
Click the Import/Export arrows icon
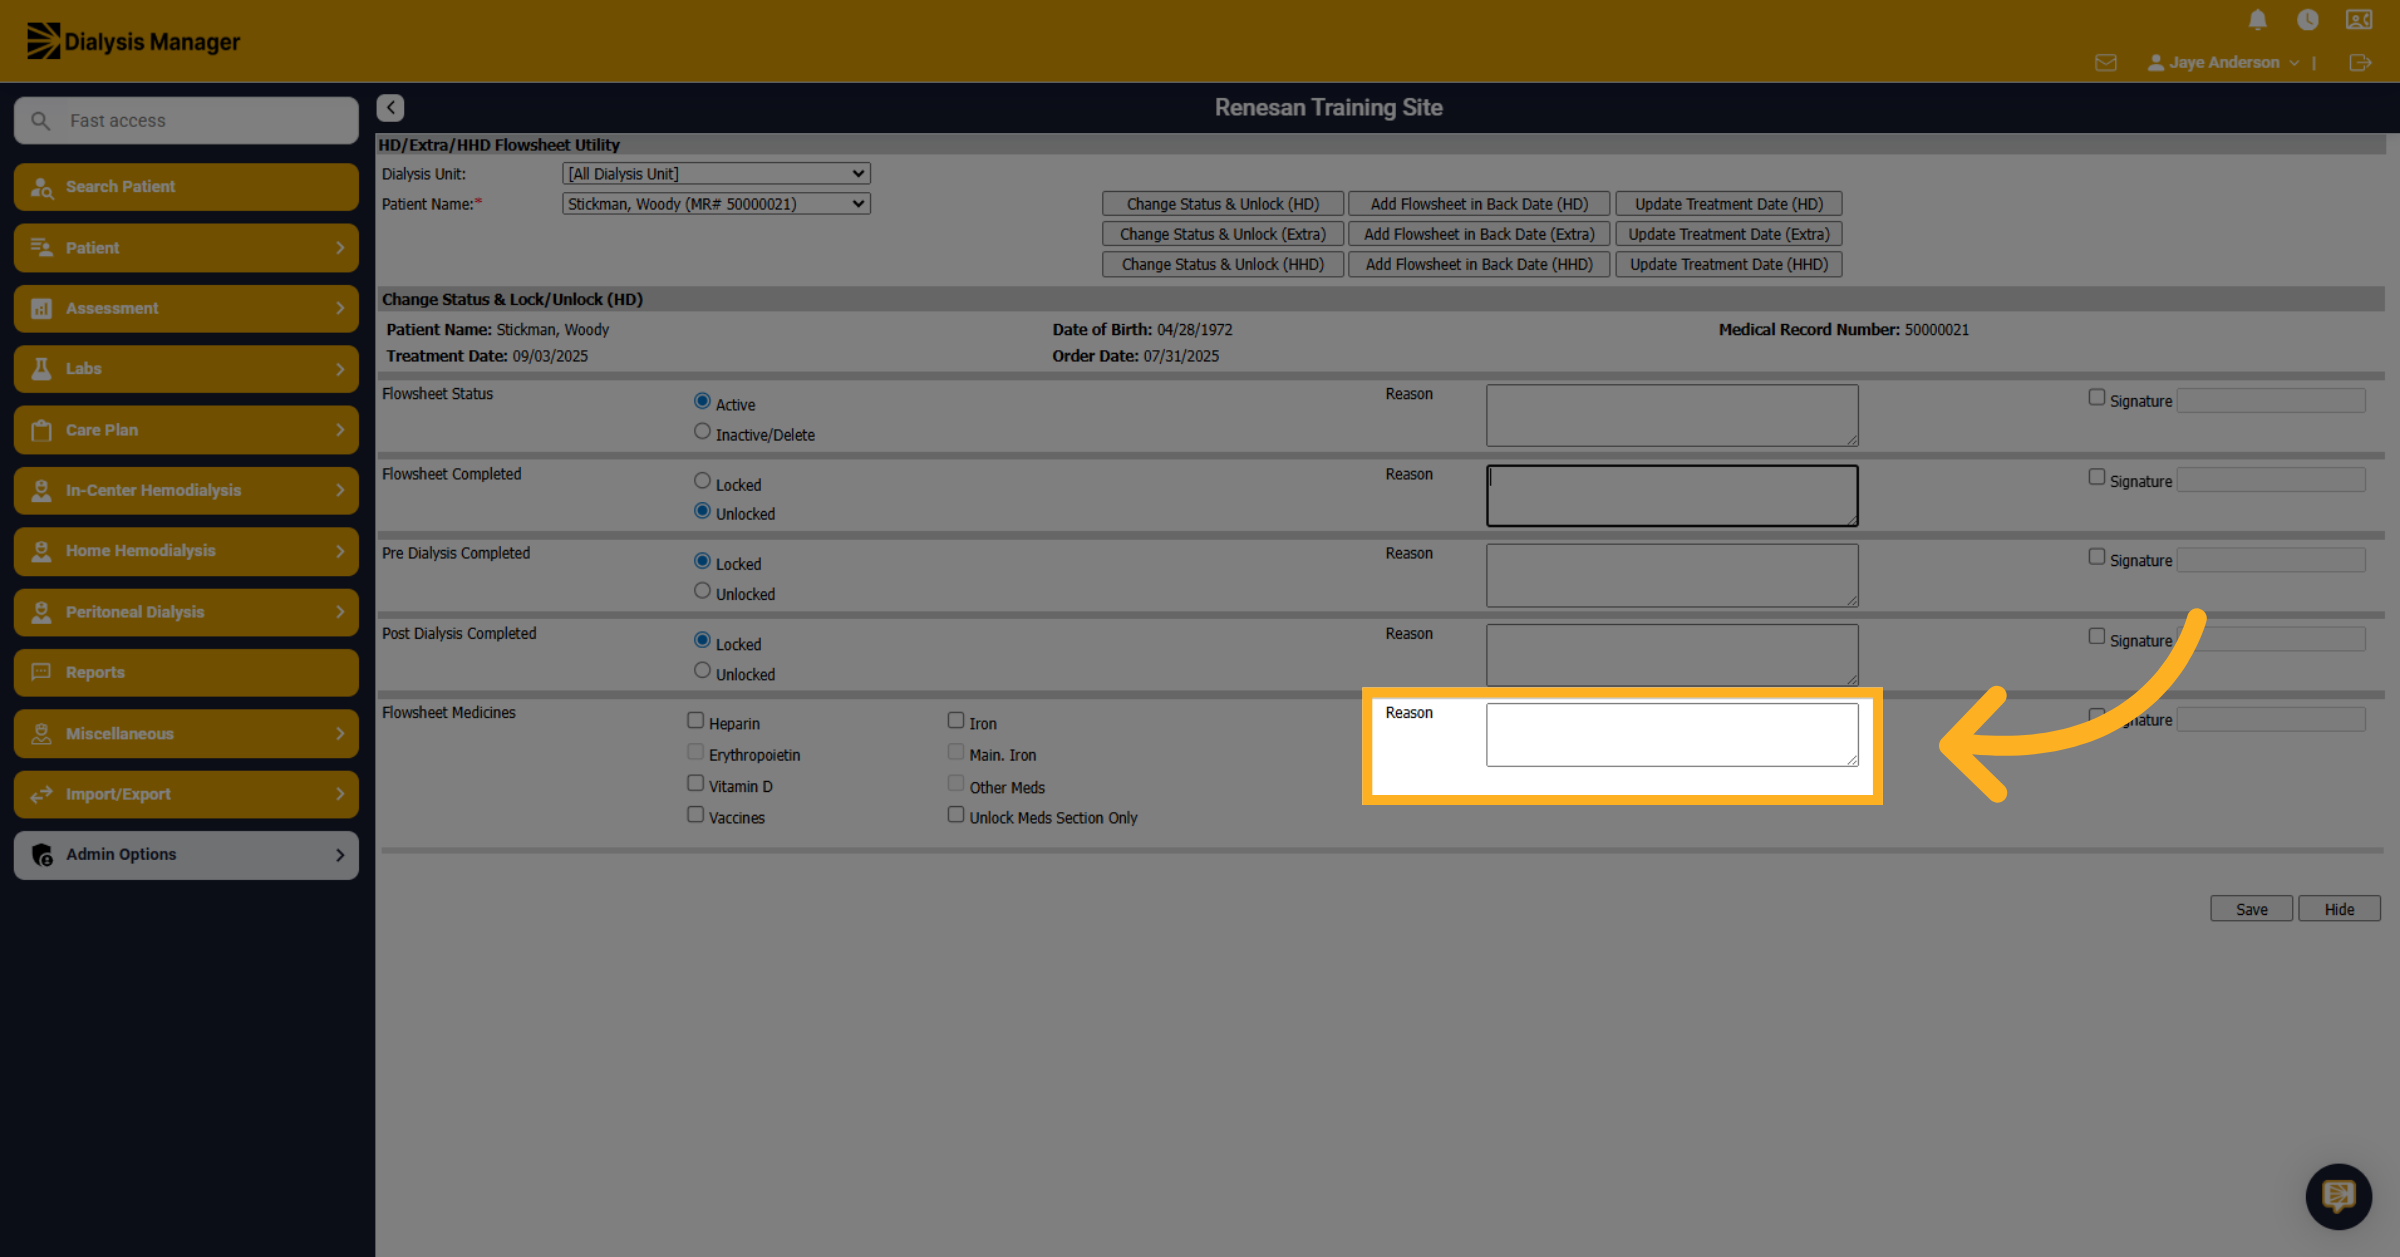41,794
